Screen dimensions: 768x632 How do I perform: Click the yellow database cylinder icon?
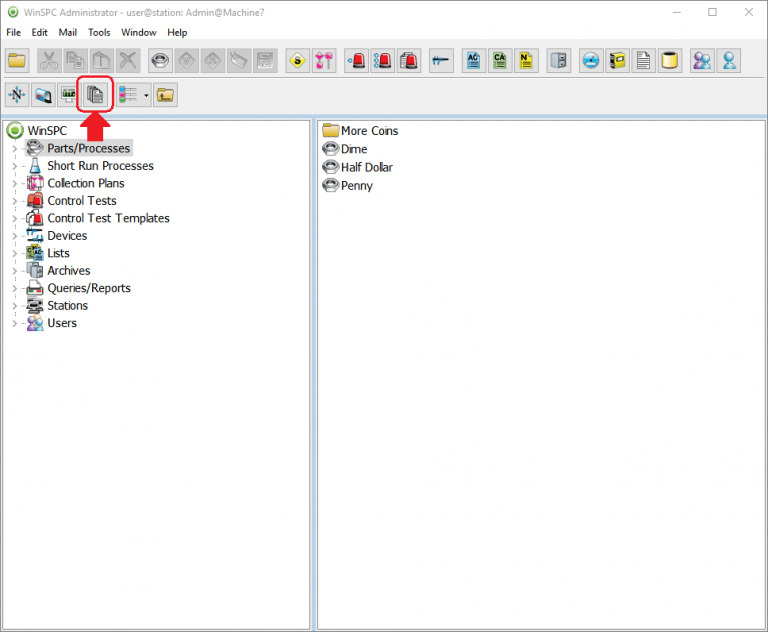(x=670, y=61)
